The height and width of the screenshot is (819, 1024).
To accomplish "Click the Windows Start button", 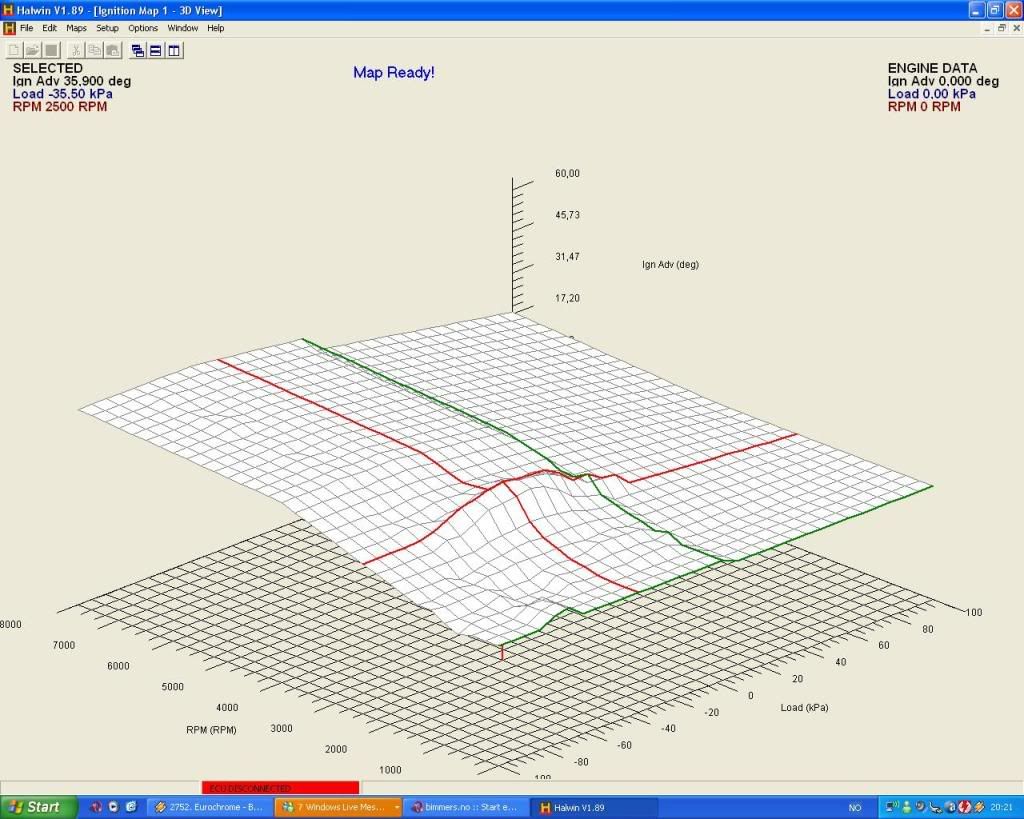I will click(38, 807).
